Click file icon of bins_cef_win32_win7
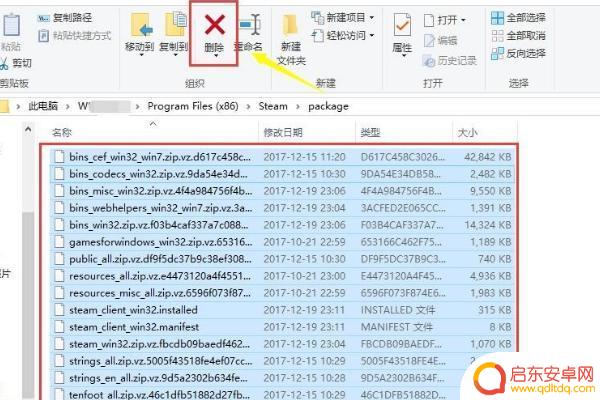 [x=59, y=157]
